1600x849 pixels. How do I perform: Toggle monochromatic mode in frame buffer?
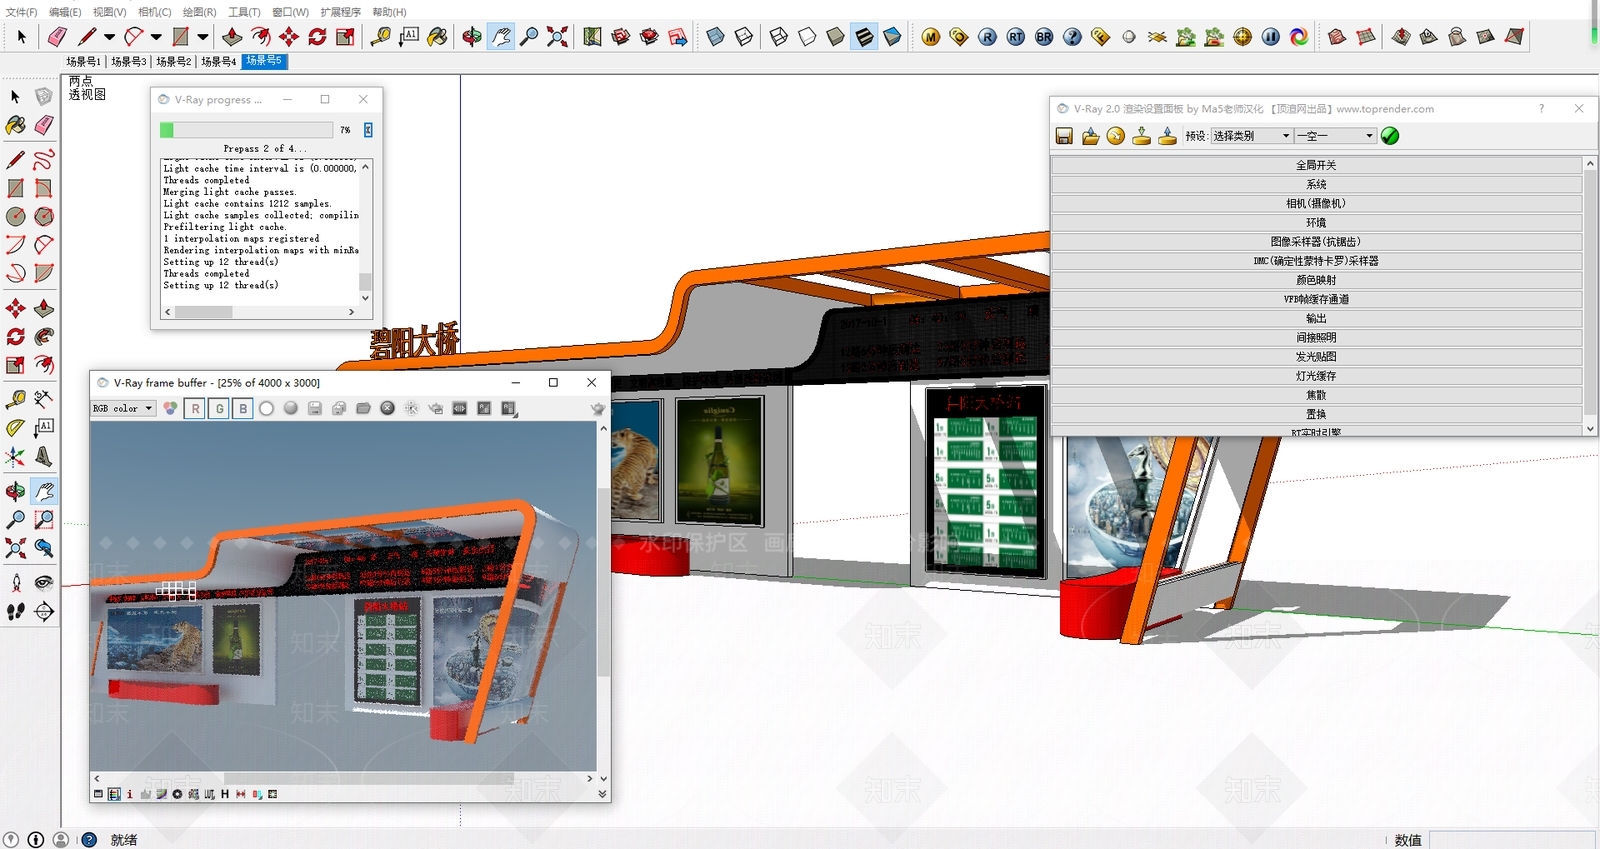point(290,408)
